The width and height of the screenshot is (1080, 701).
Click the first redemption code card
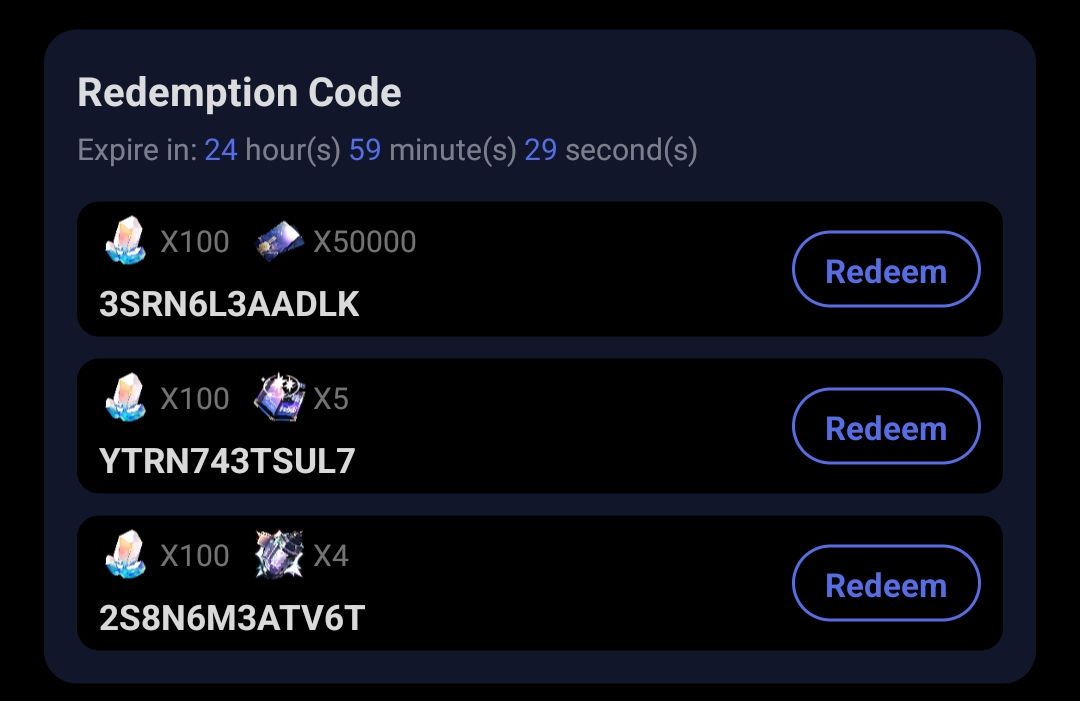540,268
